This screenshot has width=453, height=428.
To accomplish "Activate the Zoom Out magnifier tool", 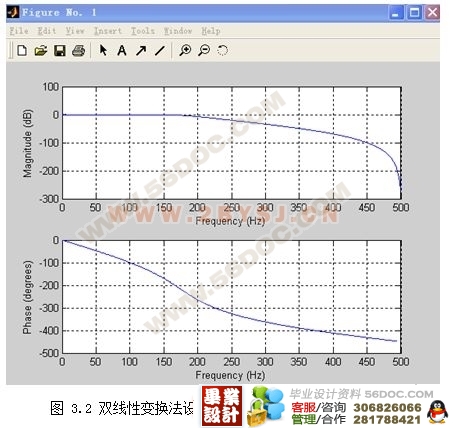I will pos(204,50).
